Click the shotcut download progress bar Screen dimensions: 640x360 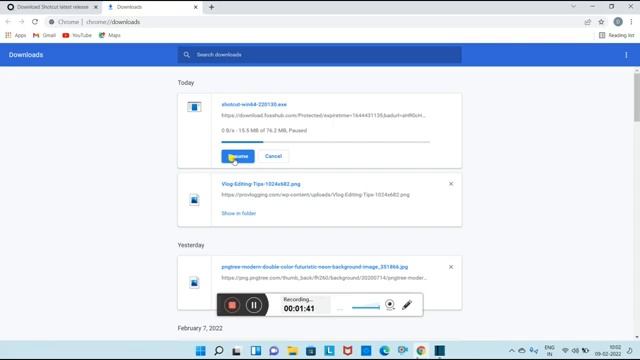pos(325,142)
